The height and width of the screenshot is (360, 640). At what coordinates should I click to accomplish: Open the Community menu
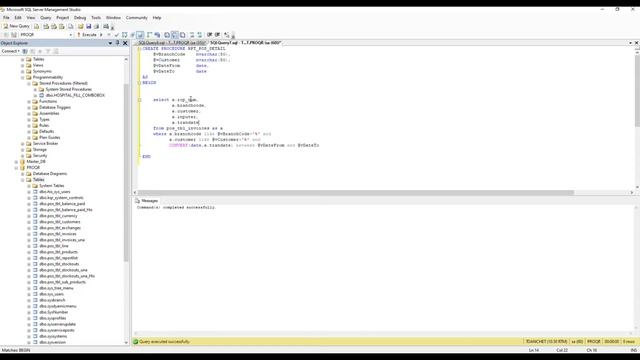tap(136, 18)
